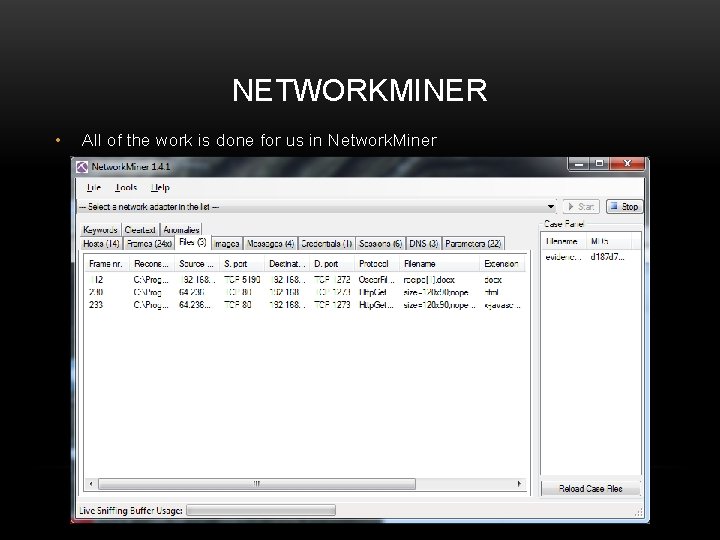The image size is (720, 540).
Task: Minimize the NetworkMiner window
Action: coord(579,164)
